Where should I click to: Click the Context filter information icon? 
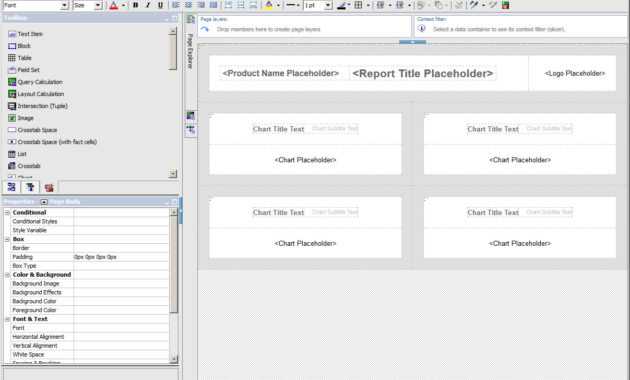(x=421, y=29)
